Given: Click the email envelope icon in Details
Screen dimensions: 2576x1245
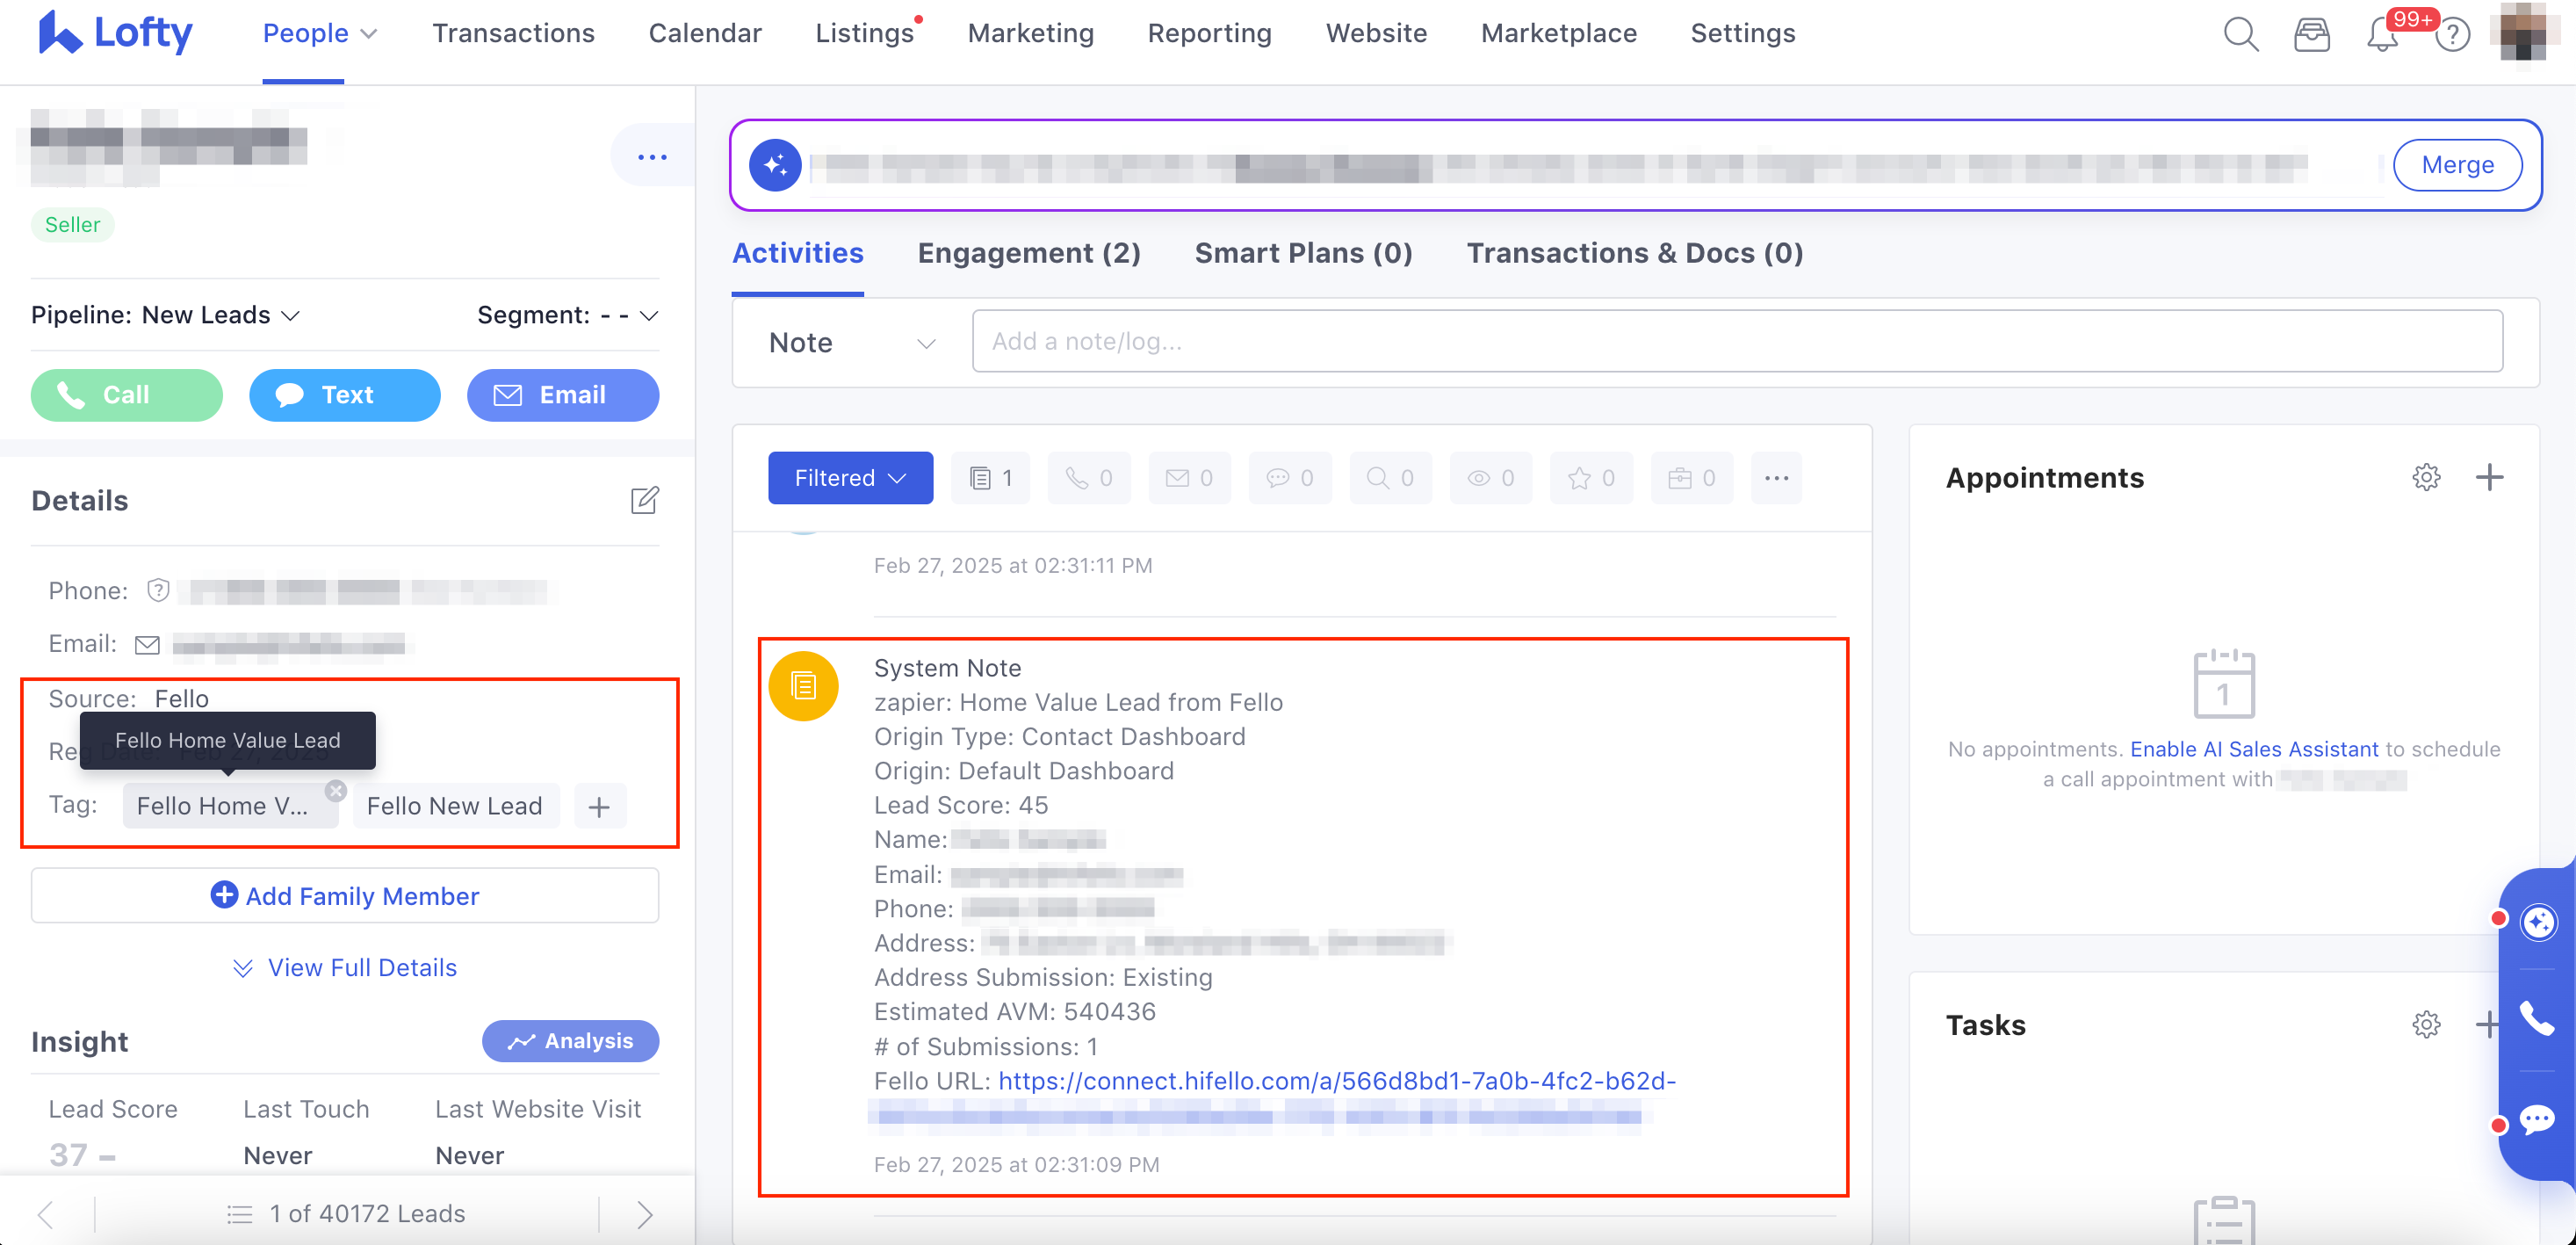Looking at the screenshot, I should coord(147,645).
